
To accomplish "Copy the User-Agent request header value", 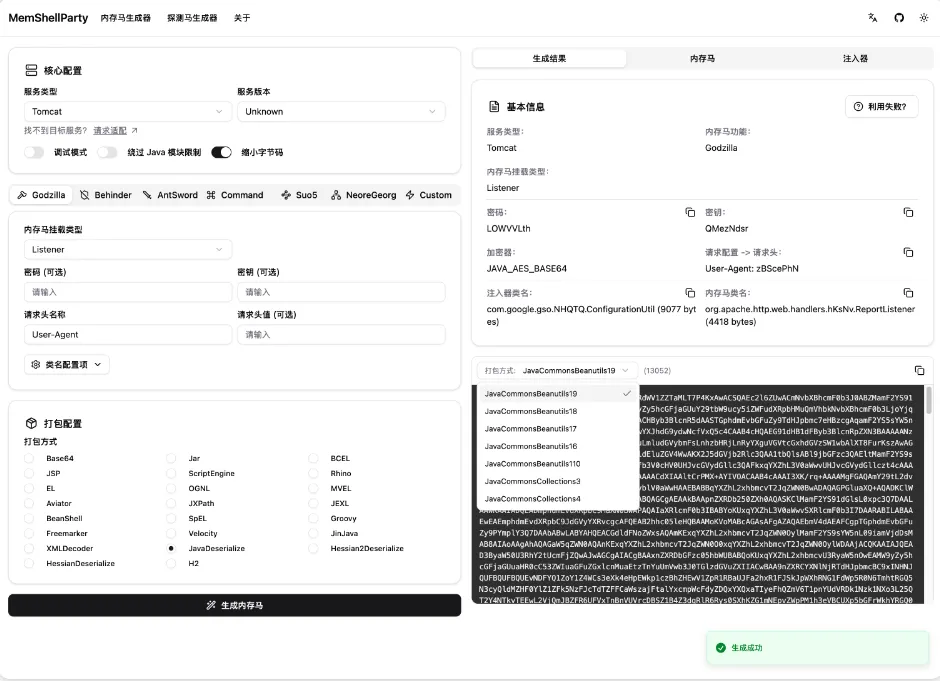I will [908, 252].
